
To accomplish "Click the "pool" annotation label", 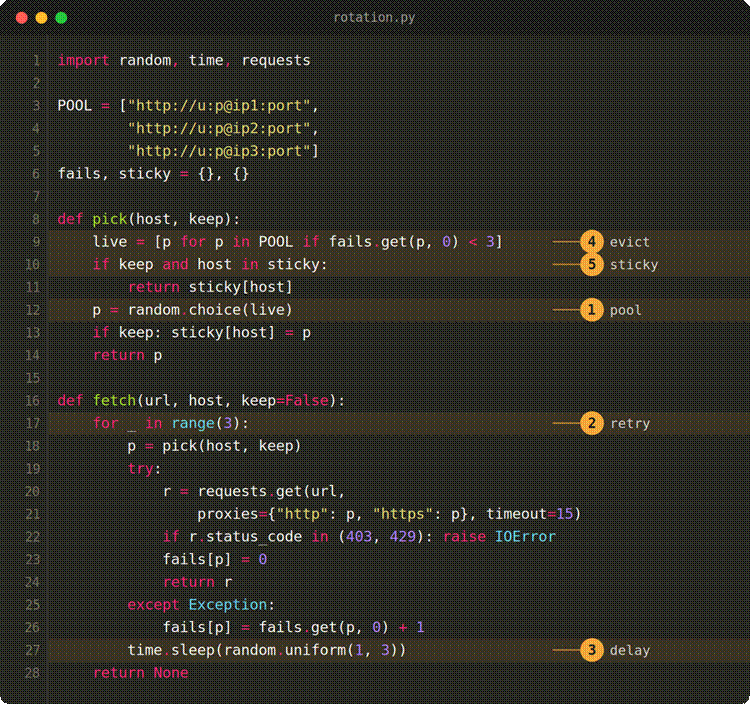I will pos(625,310).
